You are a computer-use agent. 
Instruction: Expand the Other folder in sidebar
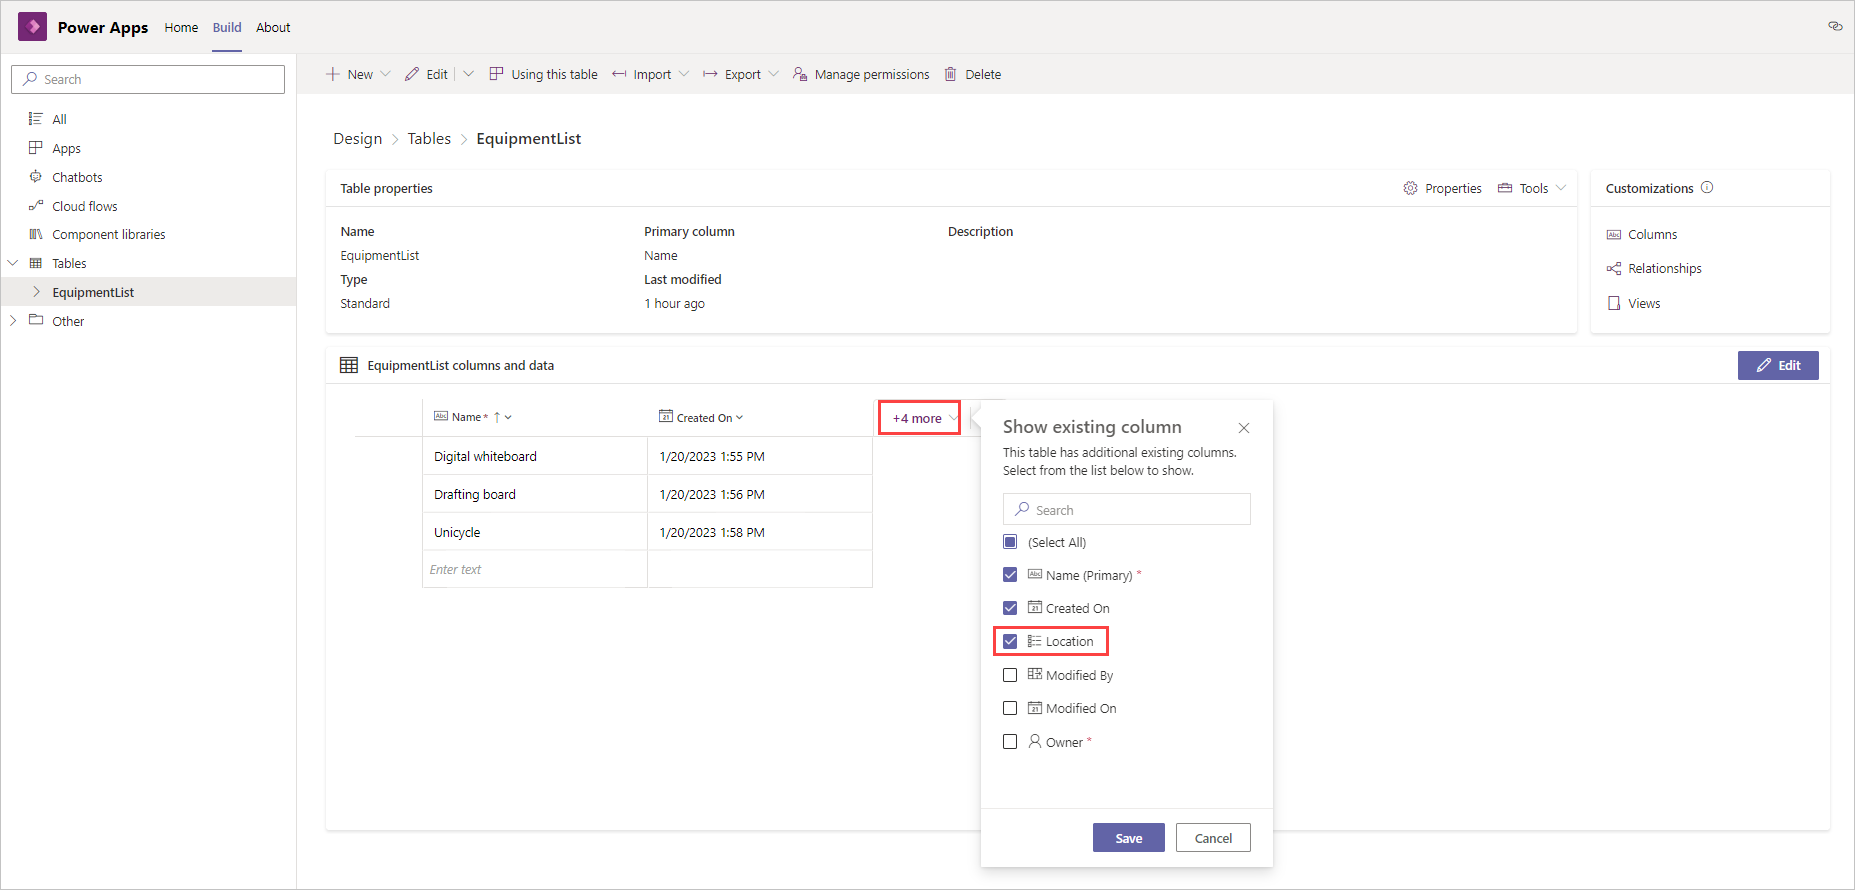(13, 321)
